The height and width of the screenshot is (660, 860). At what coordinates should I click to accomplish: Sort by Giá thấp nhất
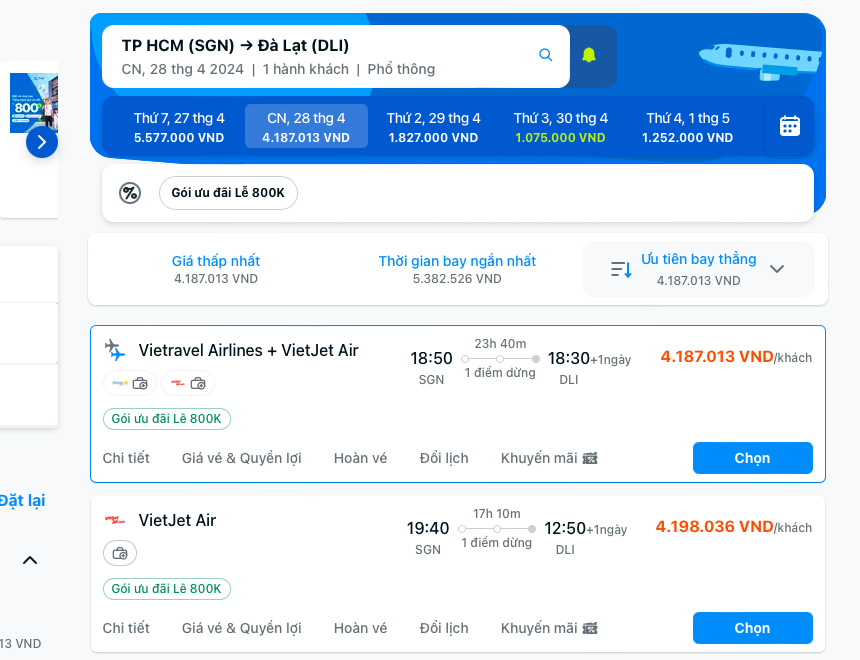(214, 268)
